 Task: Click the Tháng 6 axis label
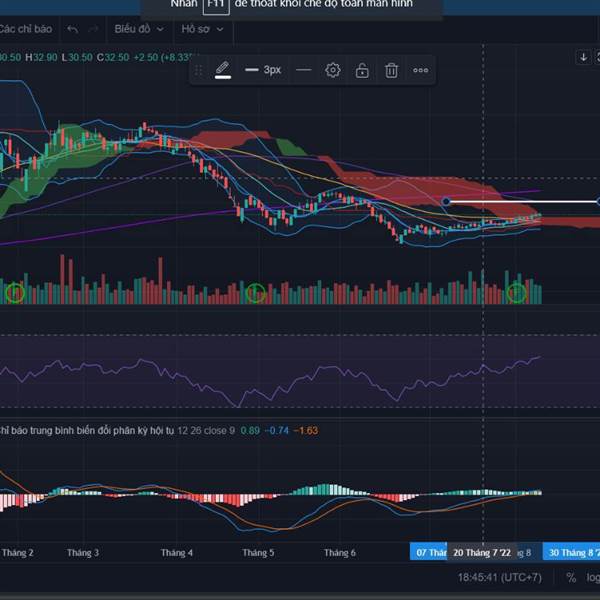click(x=340, y=553)
